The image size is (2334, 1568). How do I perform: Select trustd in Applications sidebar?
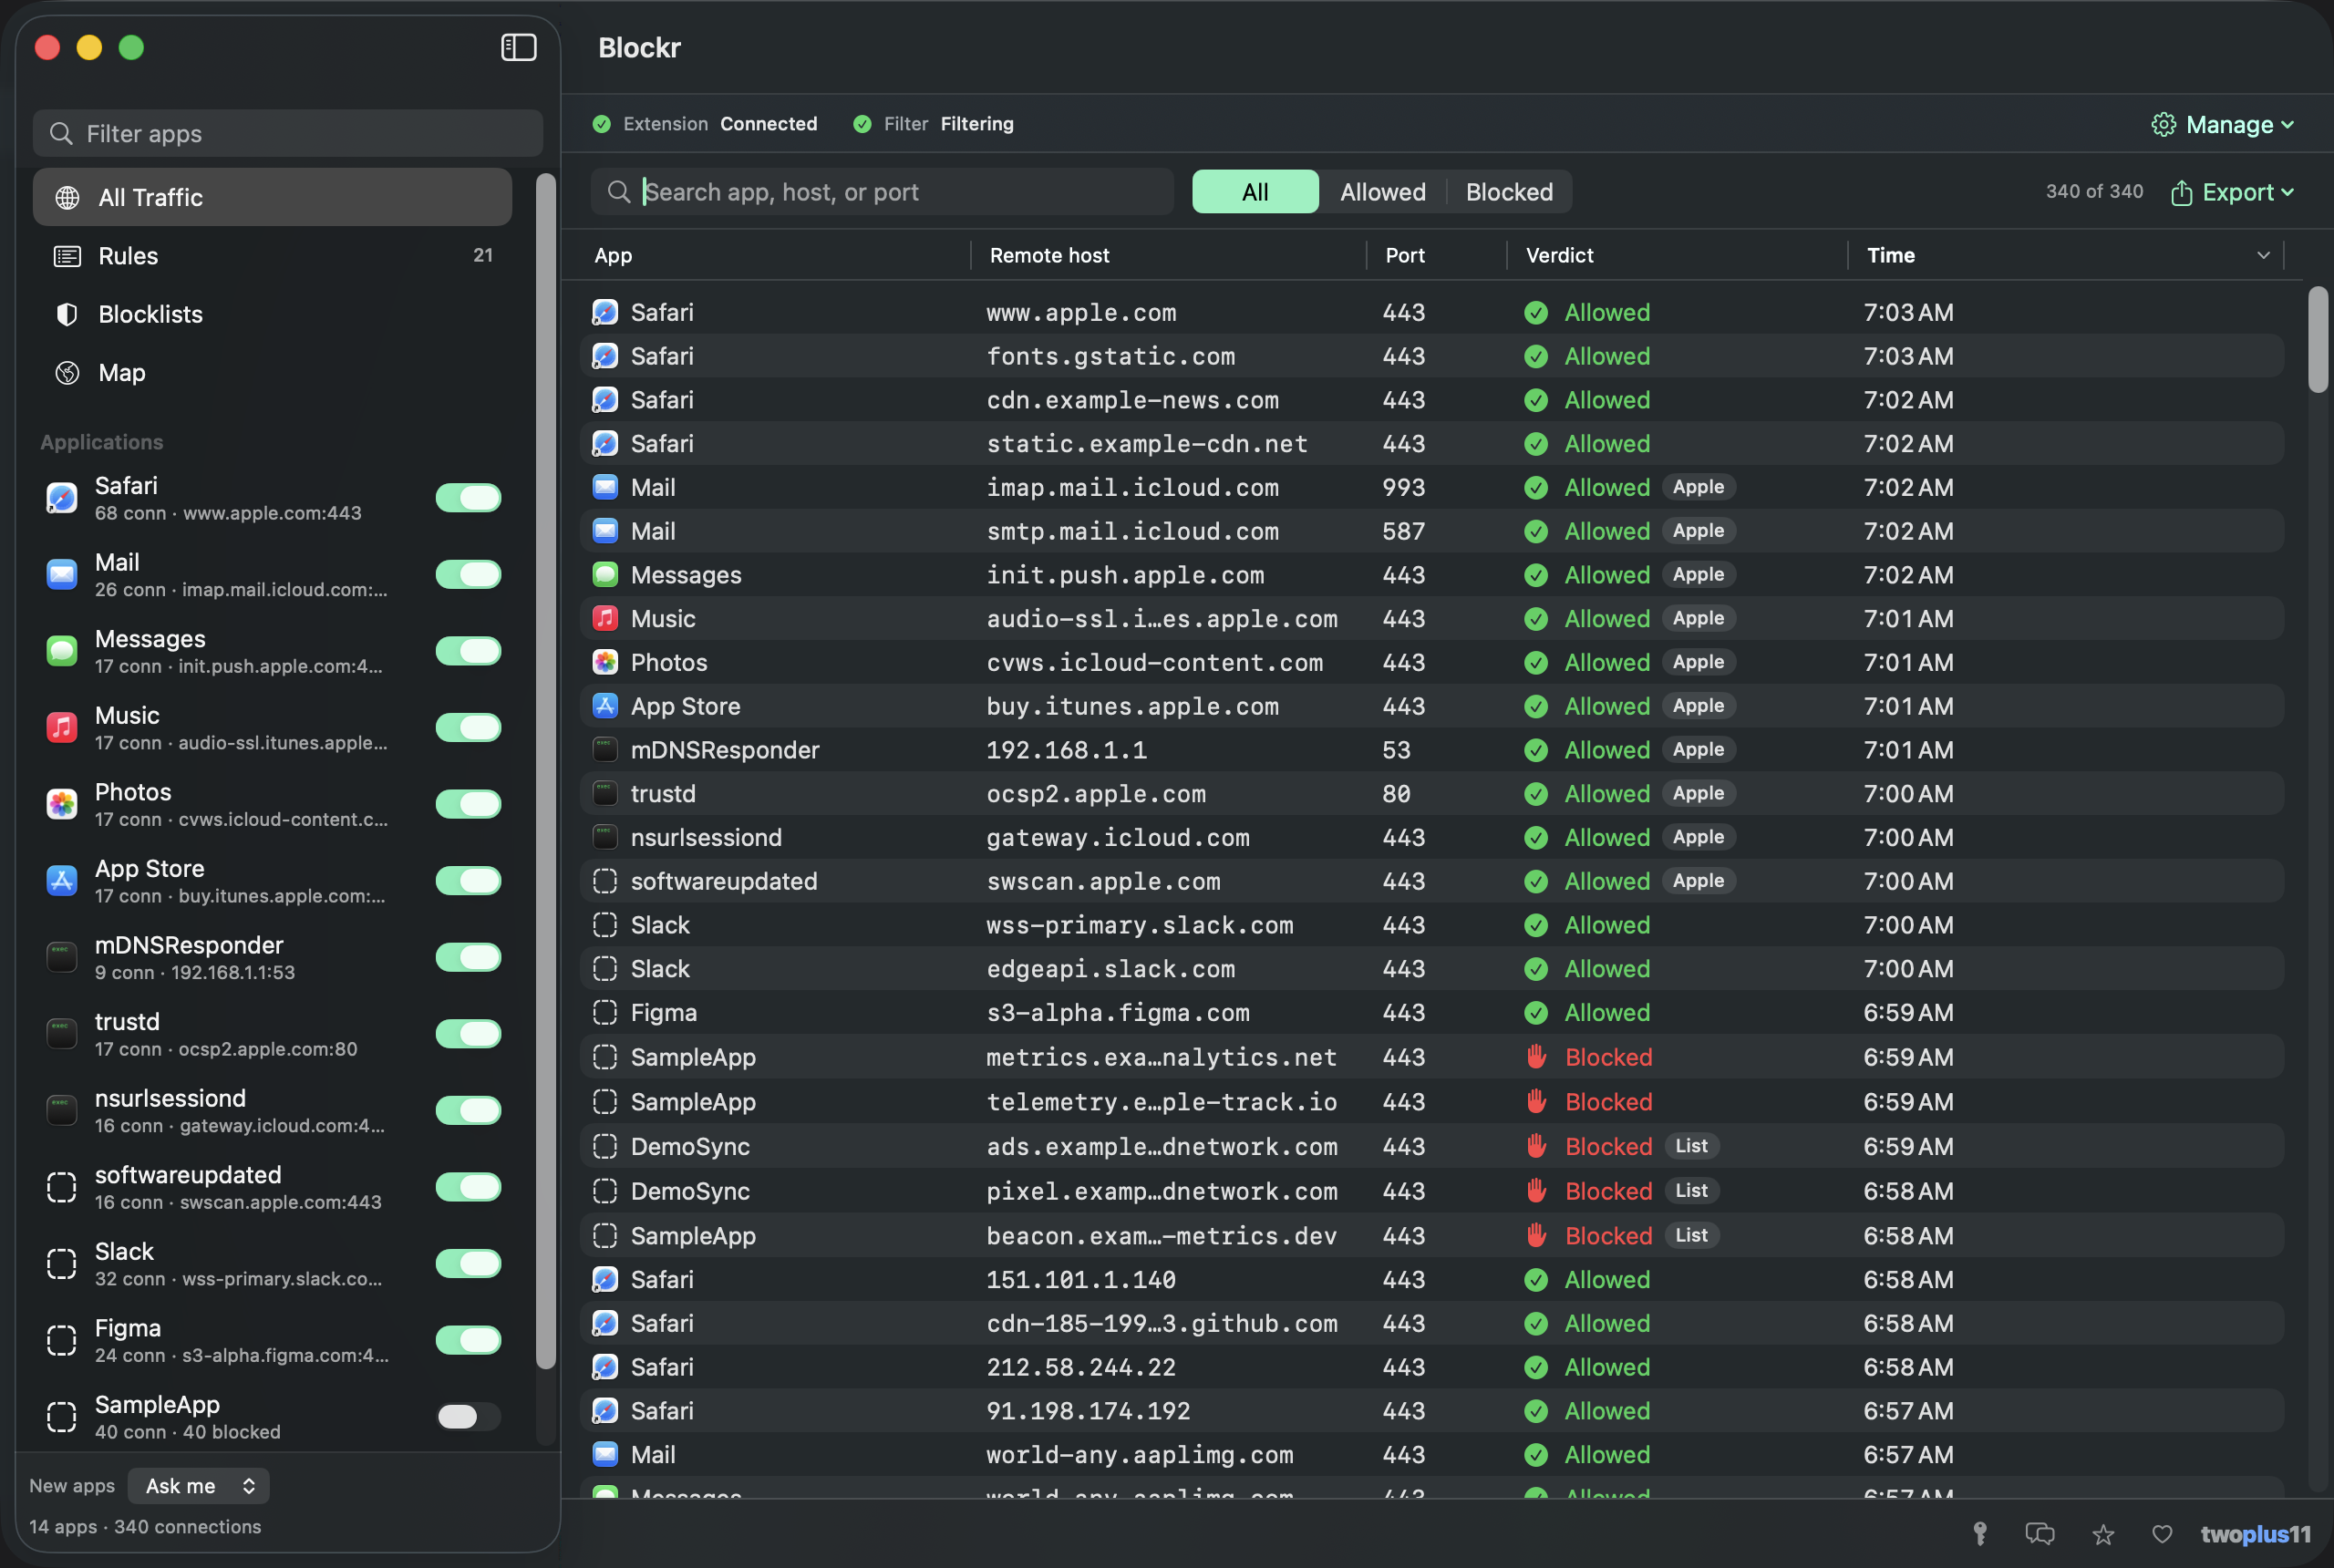click(272, 1034)
